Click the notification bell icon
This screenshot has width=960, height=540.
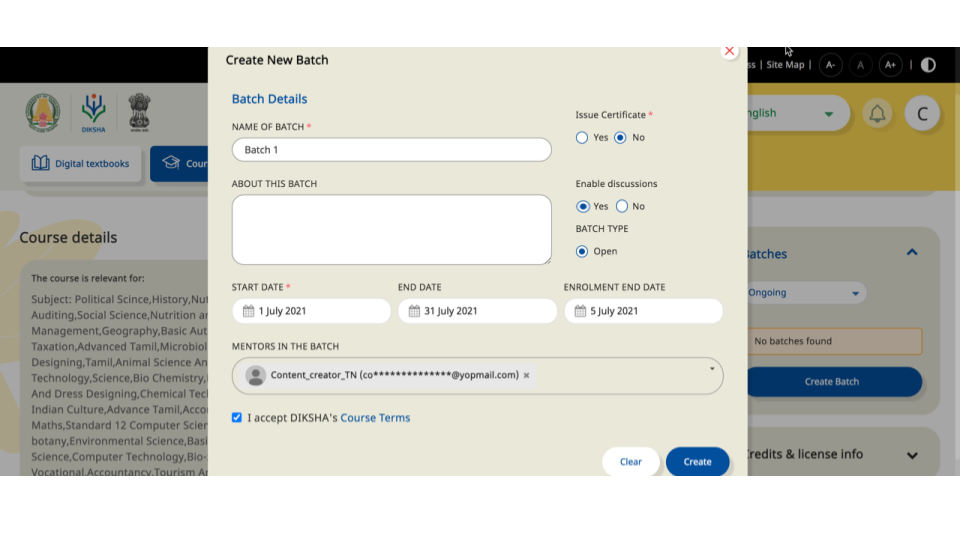(877, 114)
